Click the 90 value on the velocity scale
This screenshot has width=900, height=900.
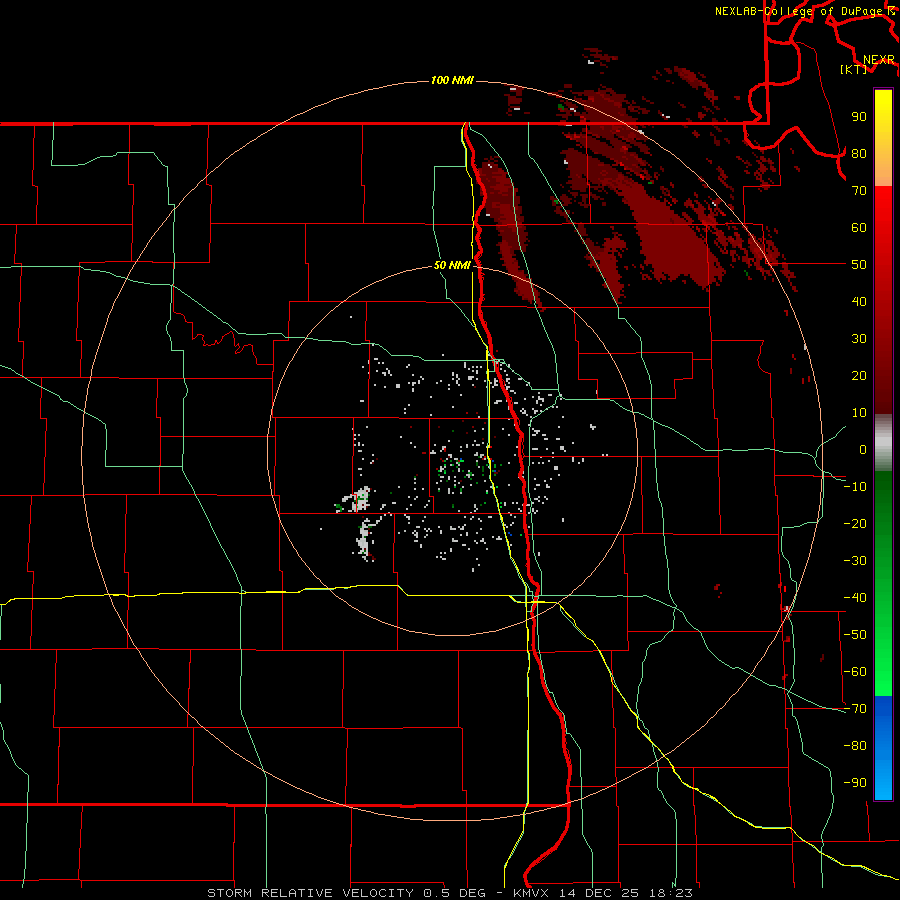click(x=859, y=117)
